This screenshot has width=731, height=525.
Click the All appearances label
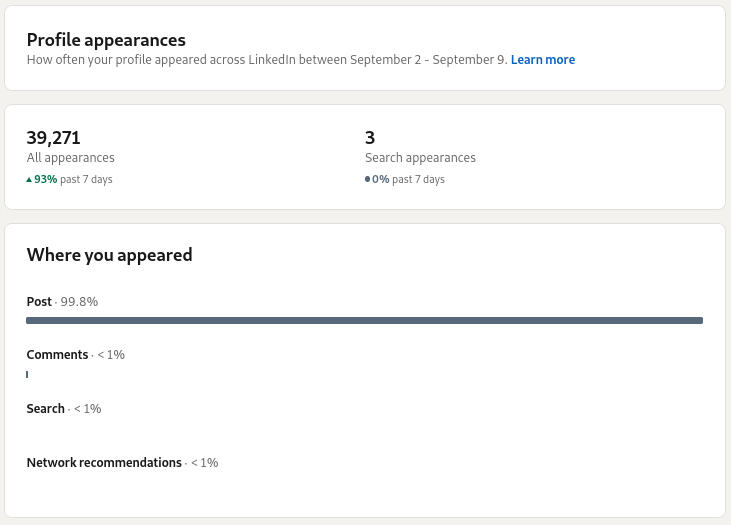point(70,158)
